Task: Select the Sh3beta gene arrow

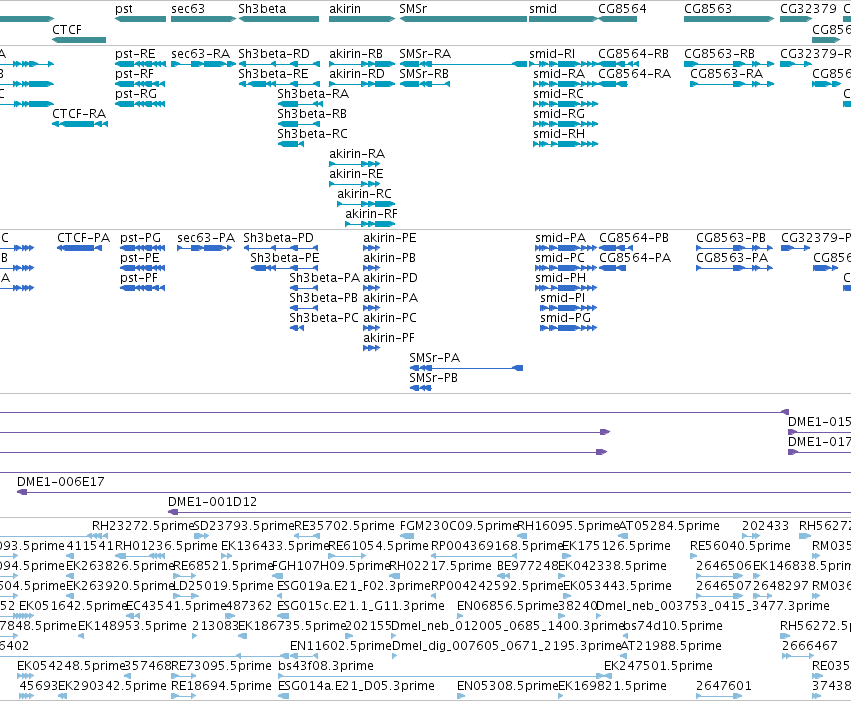Action: pos(279,19)
